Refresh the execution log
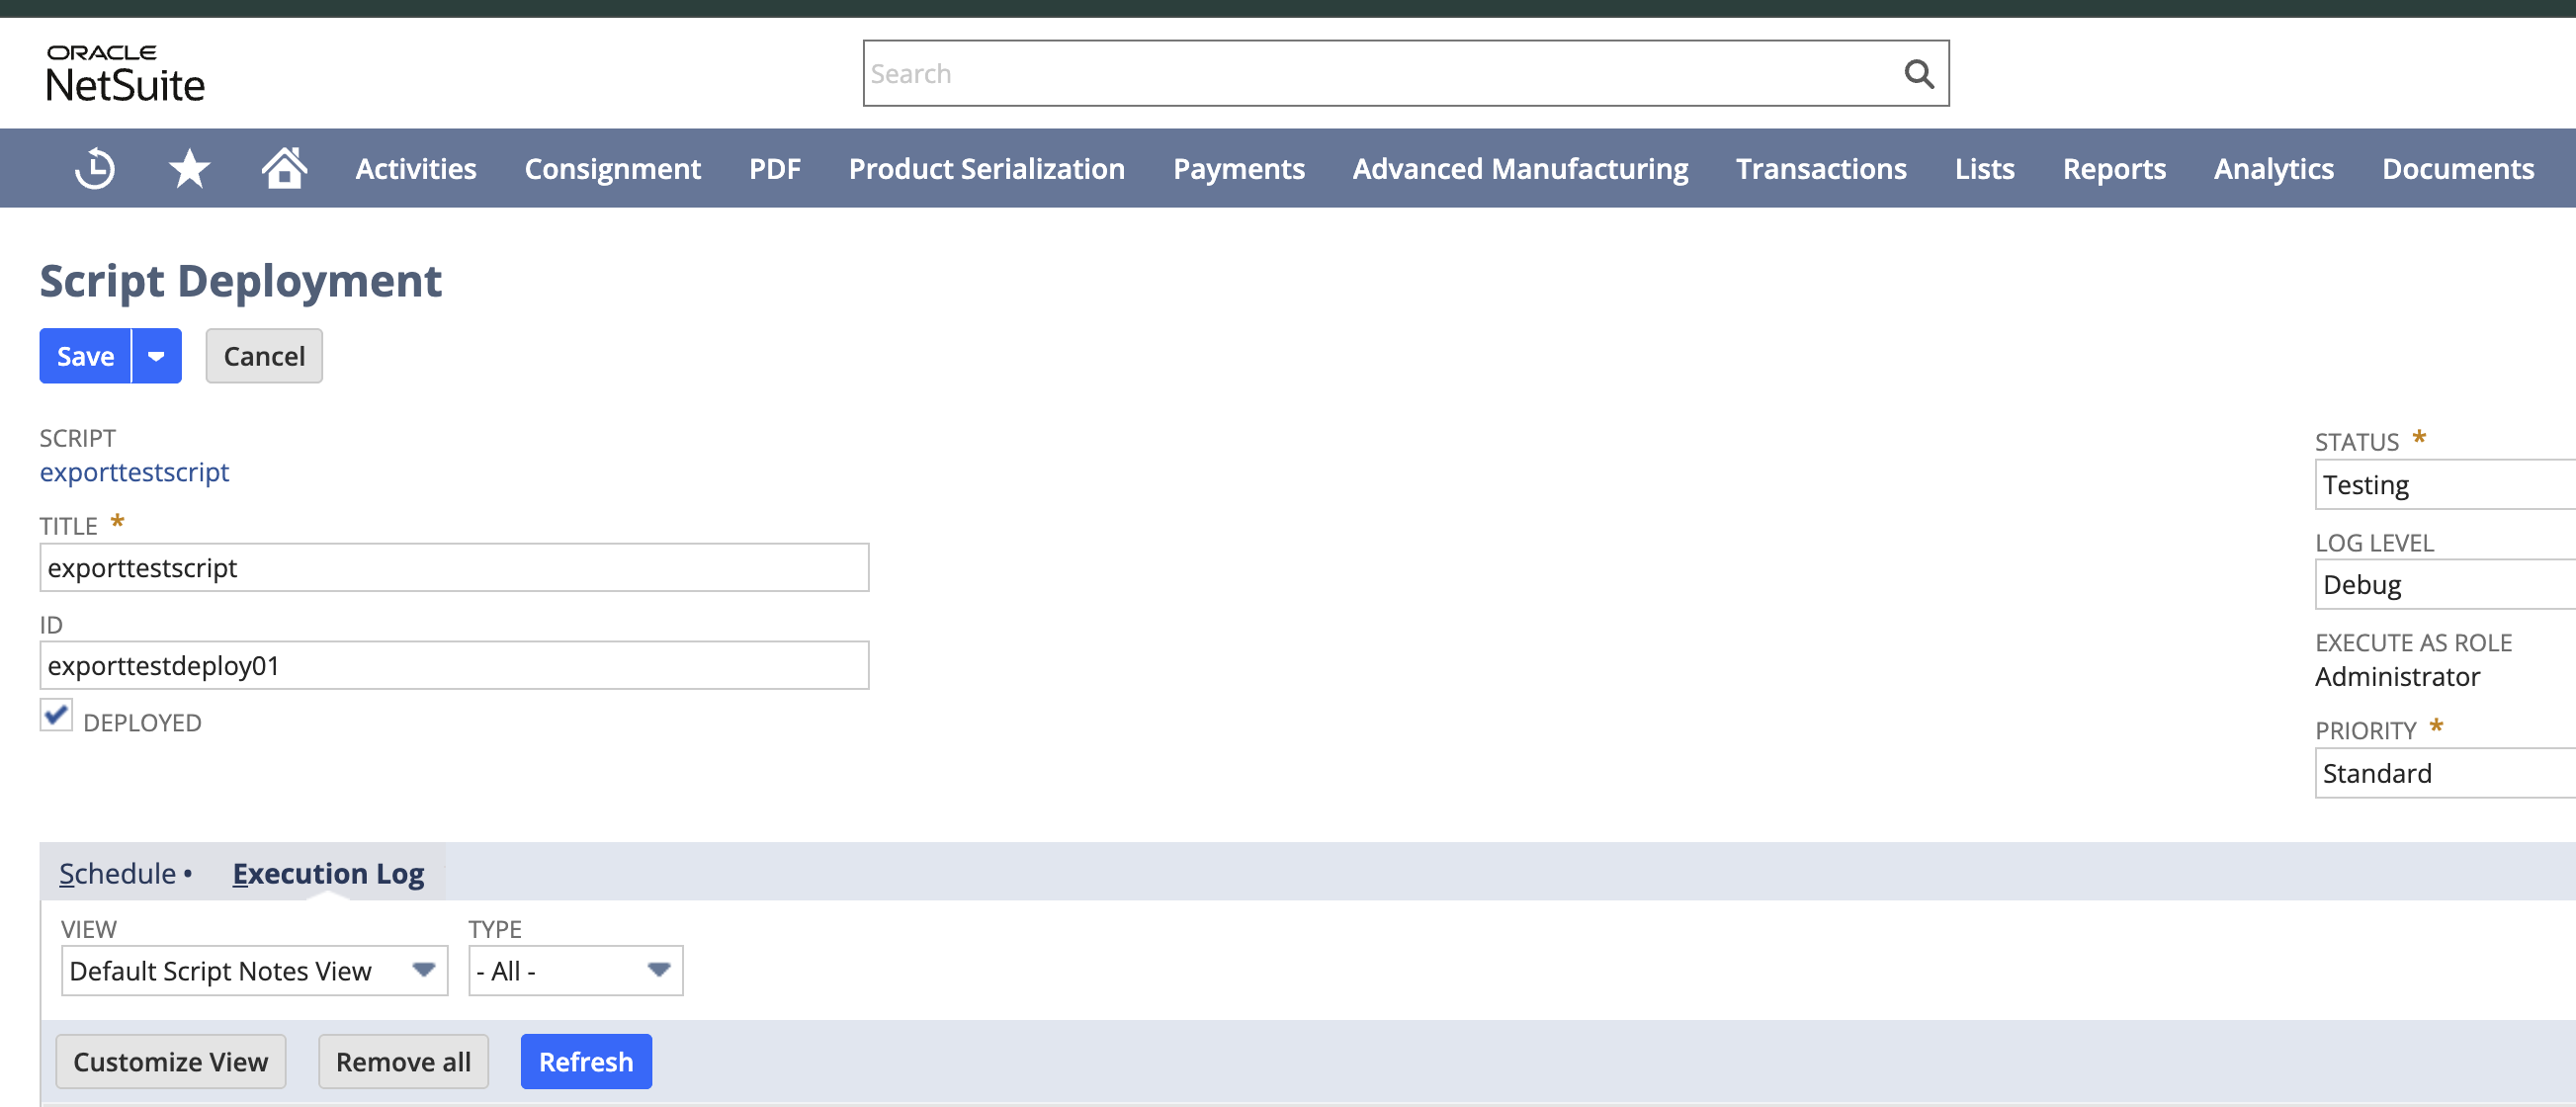This screenshot has height=1107, width=2576. click(x=586, y=1061)
